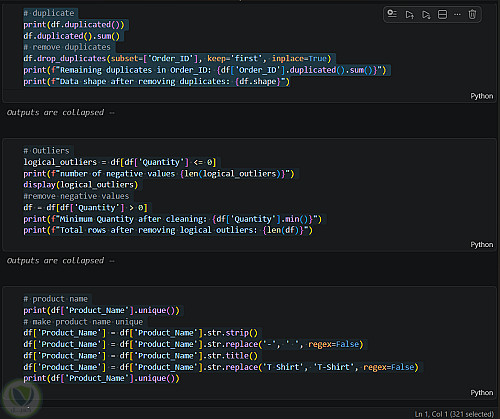Screen dimensions: 500x419
Task: Open the Ln 1, Col 1 cursor position indicator
Action: tap(454, 414)
